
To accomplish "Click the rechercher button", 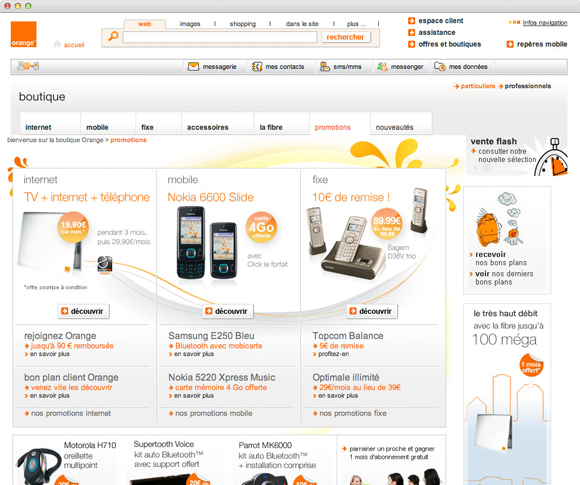I will point(345,37).
